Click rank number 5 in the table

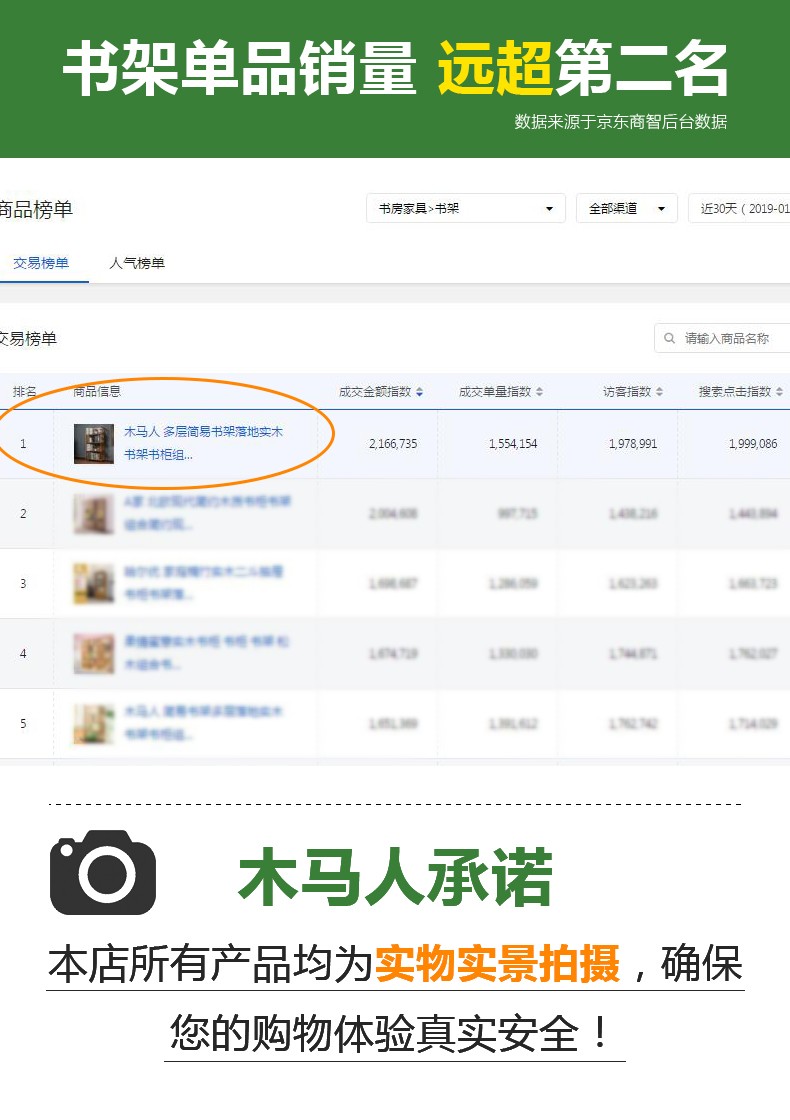pyautogui.click(x=23, y=724)
